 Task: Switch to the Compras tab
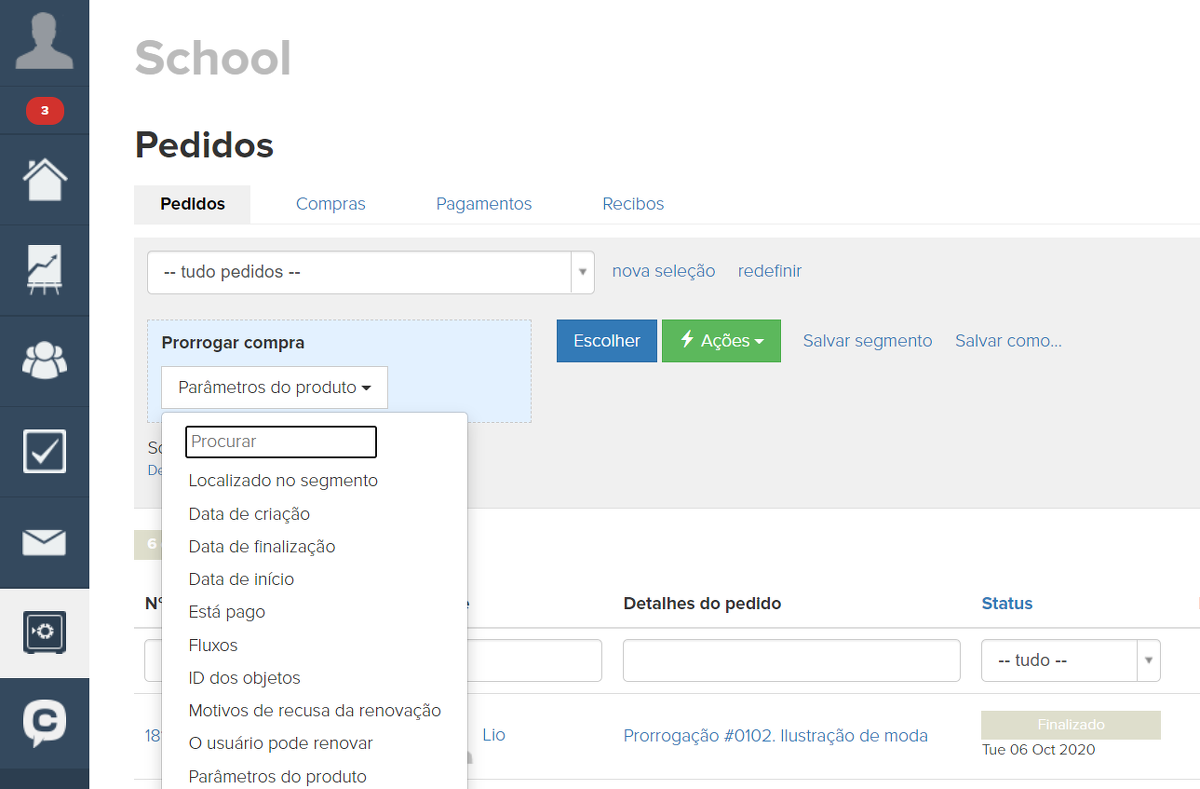[330, 204]
